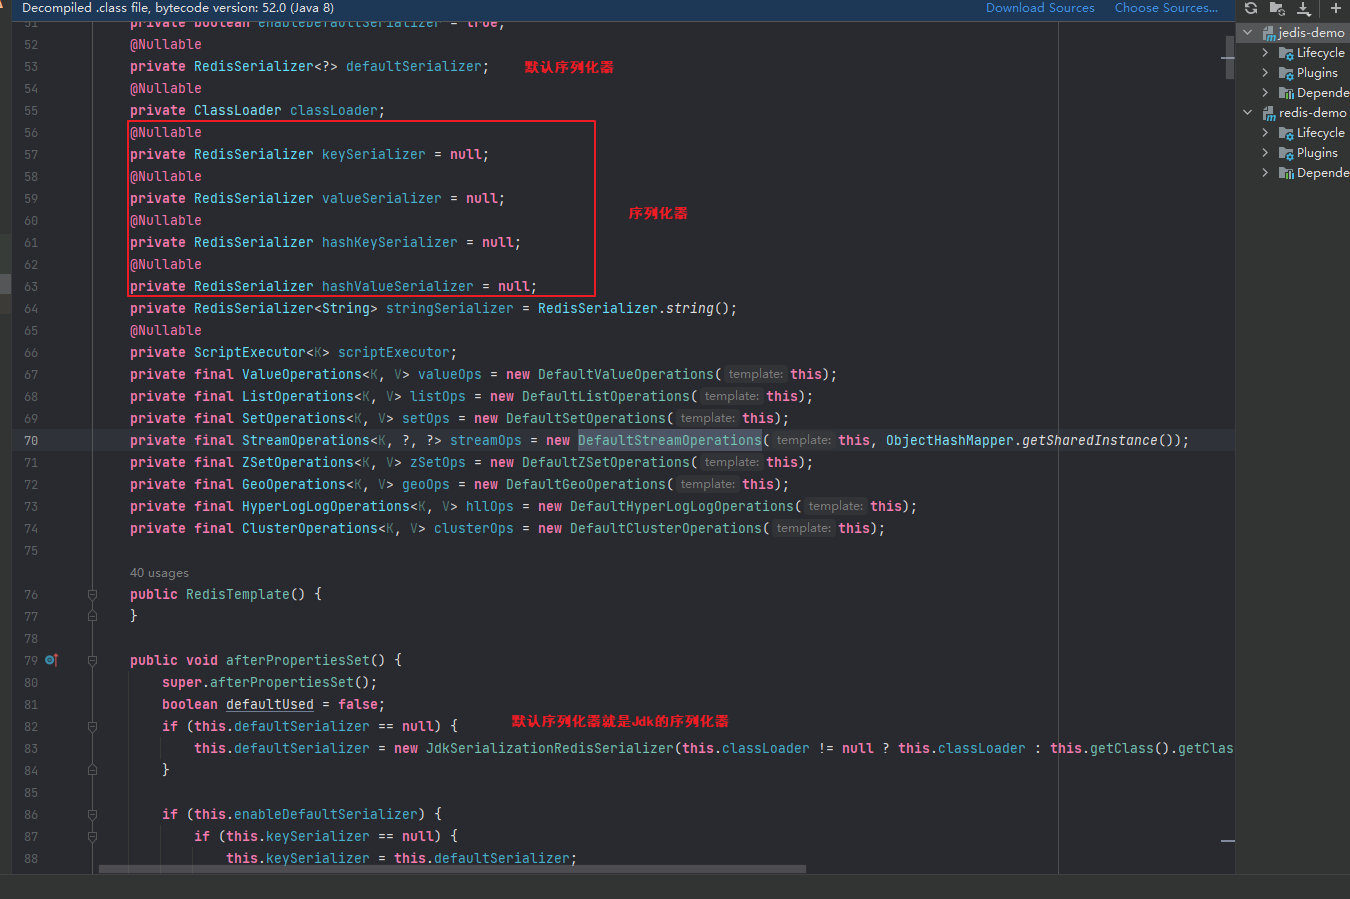Click keySerializer field name on line 57
Screen dimensions: 1350x899
pos(374,154)
